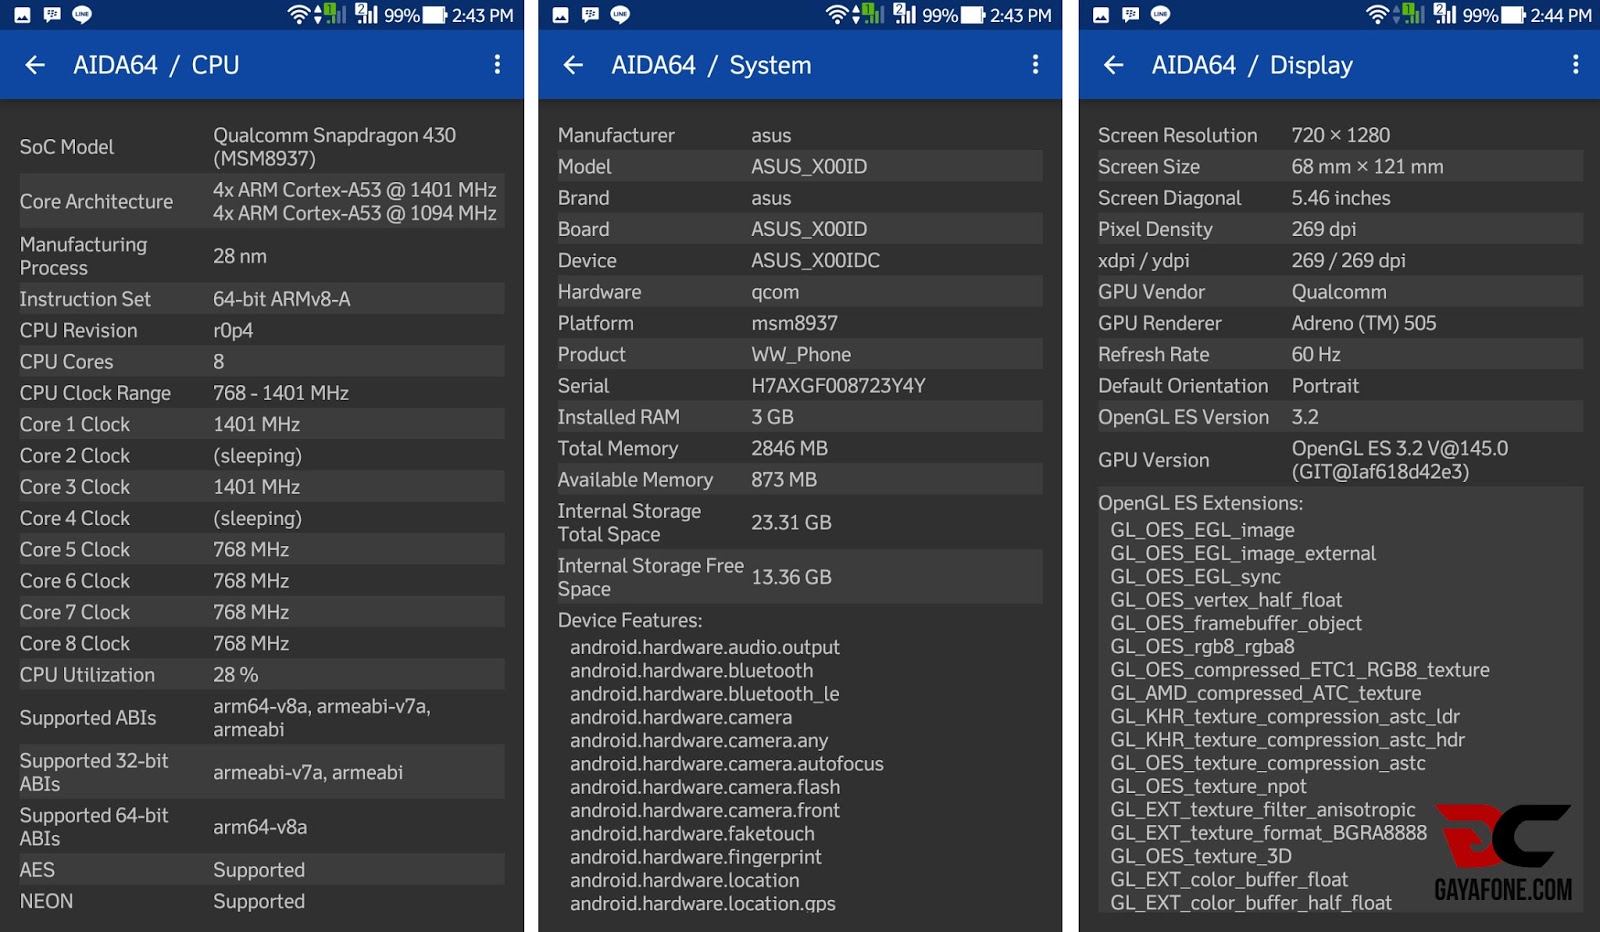Select the 'android.hardware.audio.output' feature

pyautogui.click(x=705, y=647)
